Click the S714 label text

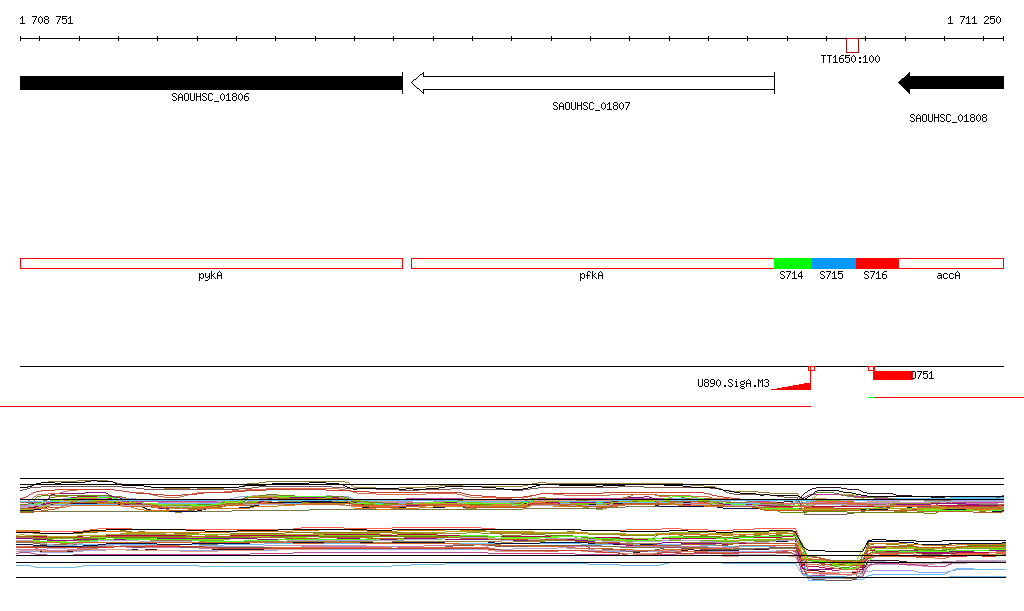[x=791, y=275]
